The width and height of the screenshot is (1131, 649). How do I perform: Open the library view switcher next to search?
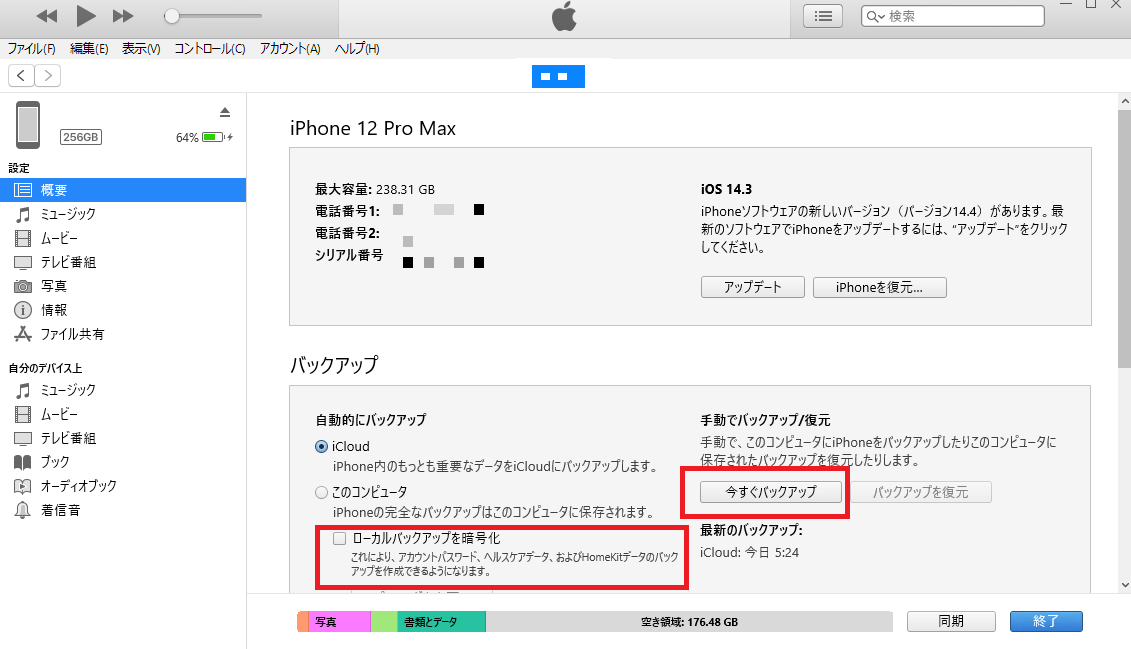click(x=822, y=16)
